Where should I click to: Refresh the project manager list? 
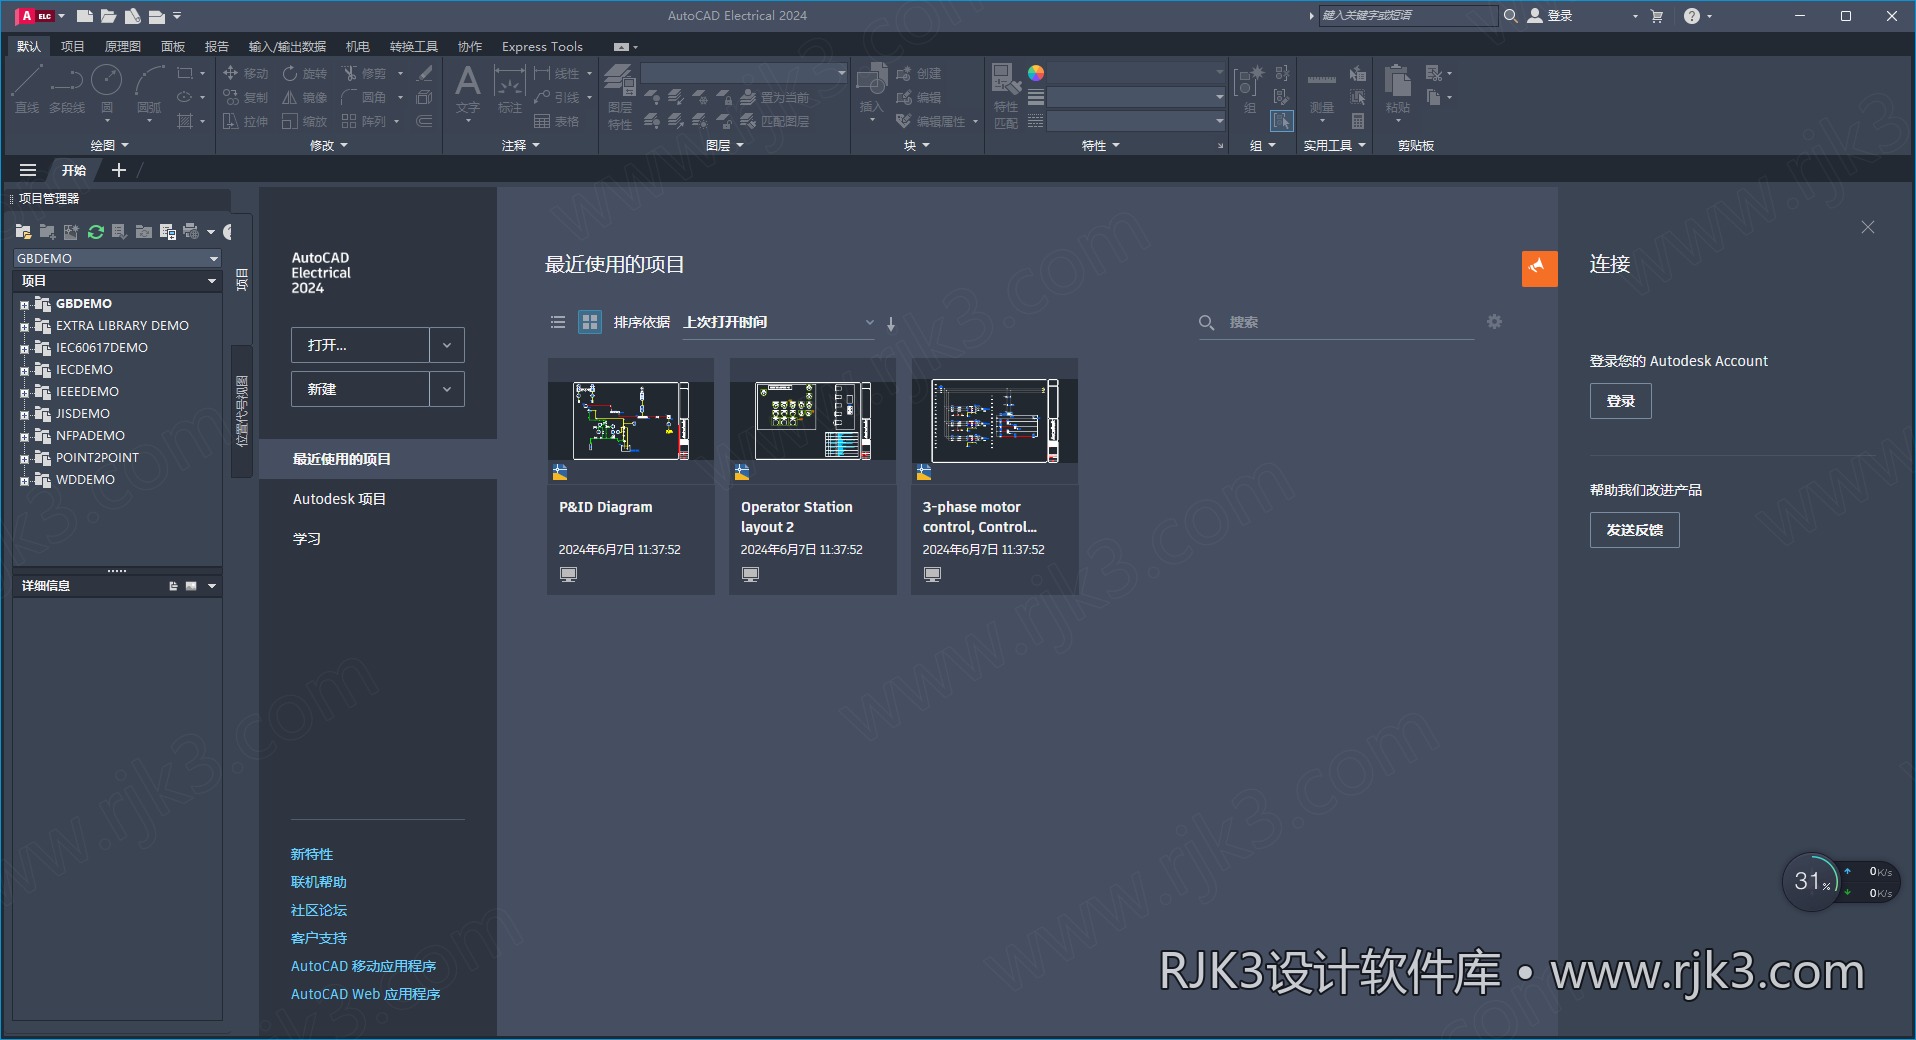96,232
